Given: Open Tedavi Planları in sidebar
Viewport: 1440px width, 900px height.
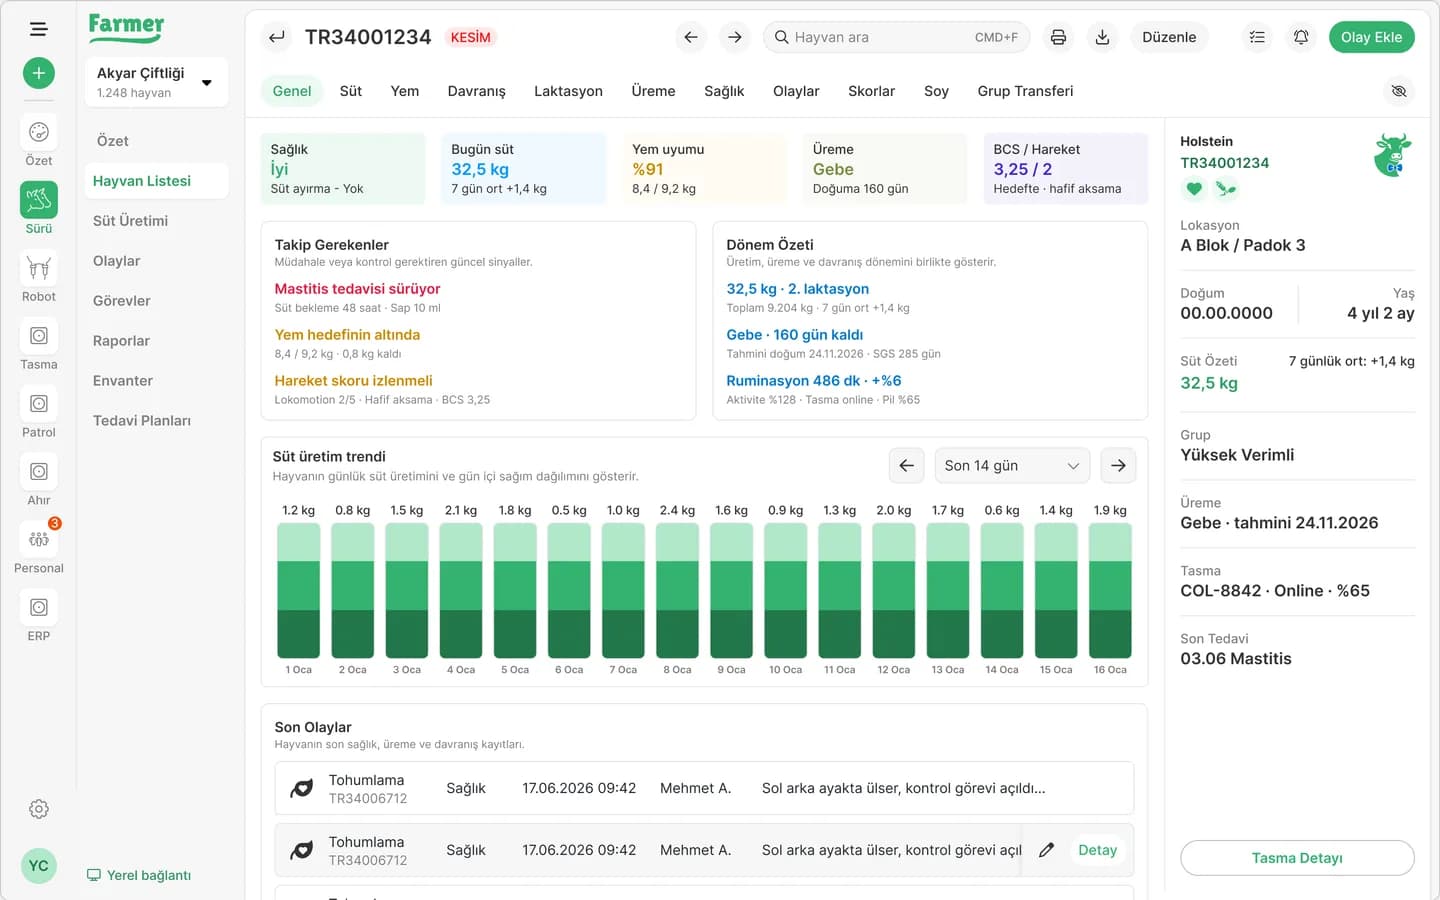Looking at the screenshot, I should pyautogui.click(x=142, y=421).
